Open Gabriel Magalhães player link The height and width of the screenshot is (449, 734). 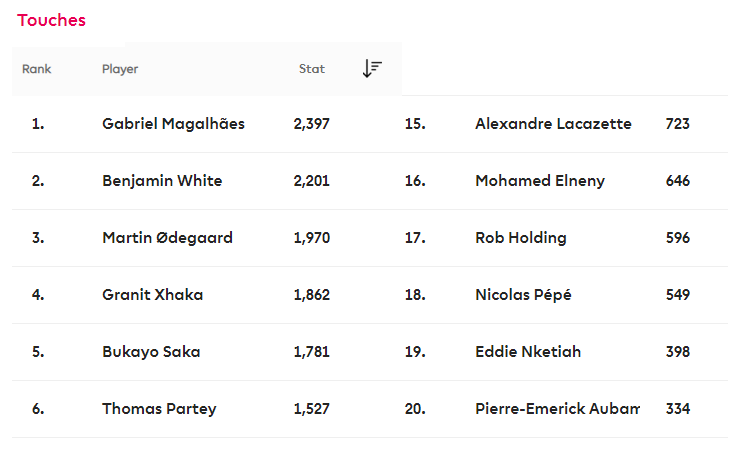173,124
